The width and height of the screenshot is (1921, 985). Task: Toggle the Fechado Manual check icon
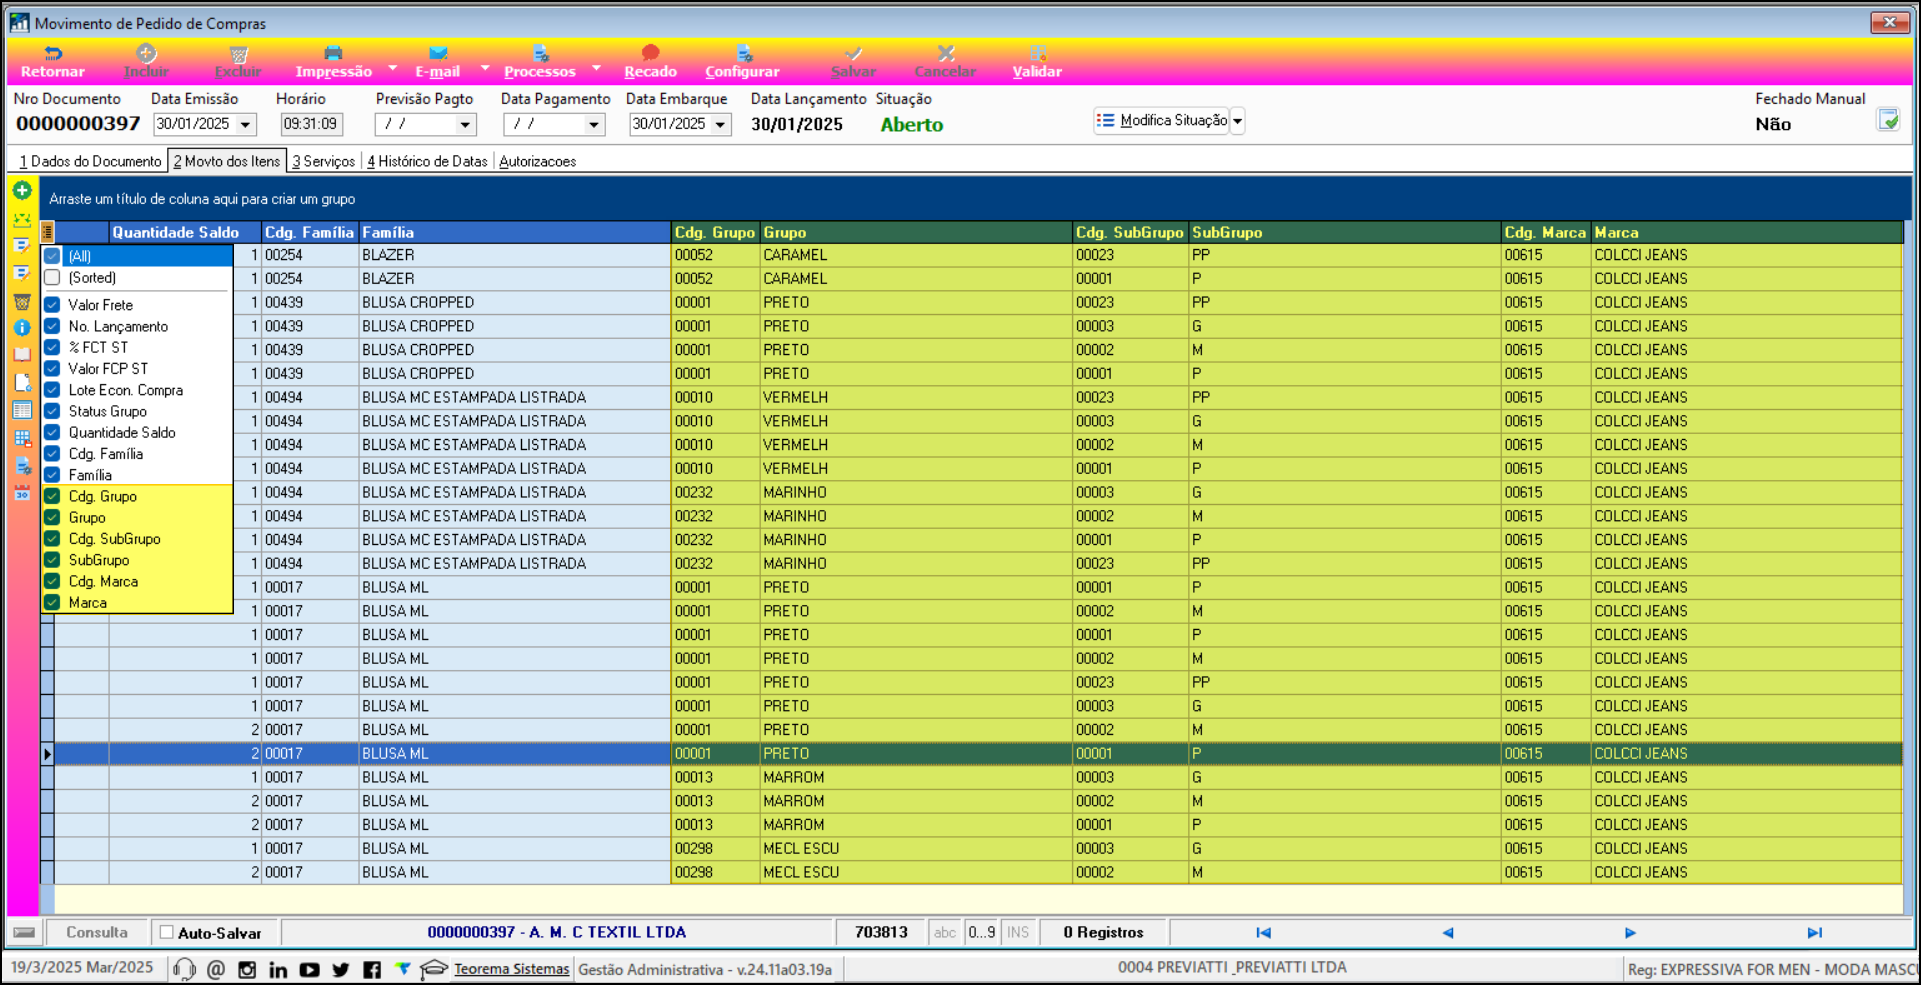point(1888,120)
